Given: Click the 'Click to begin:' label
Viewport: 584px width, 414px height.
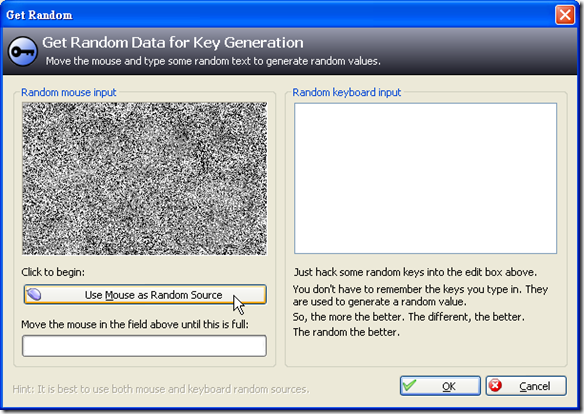Looking at the screenshot, I should pyautogui.click(x=53, y=272).
